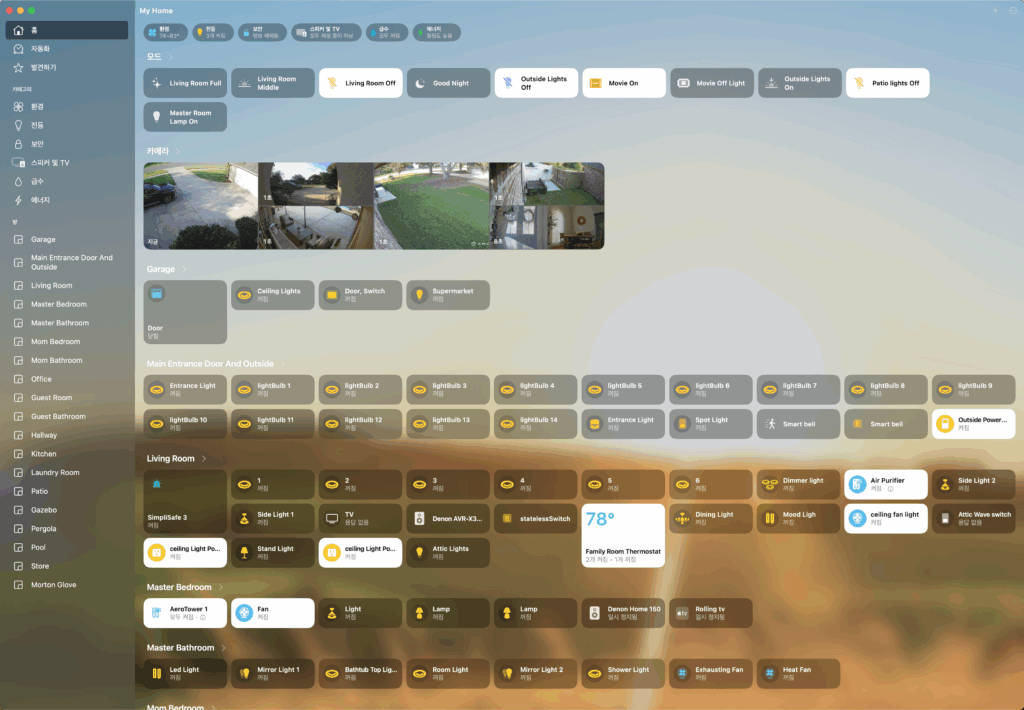Open the green lawn camera feed
1024x710 pixels.
tap(431, 206)
